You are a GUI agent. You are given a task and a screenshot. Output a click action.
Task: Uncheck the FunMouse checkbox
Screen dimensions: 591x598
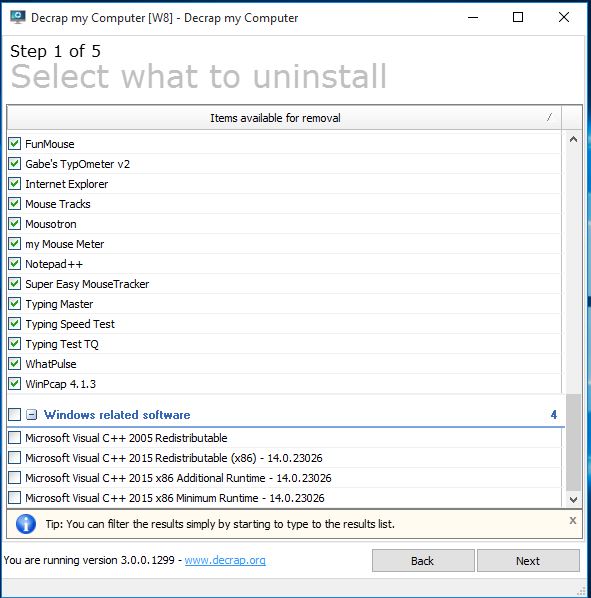14,144
